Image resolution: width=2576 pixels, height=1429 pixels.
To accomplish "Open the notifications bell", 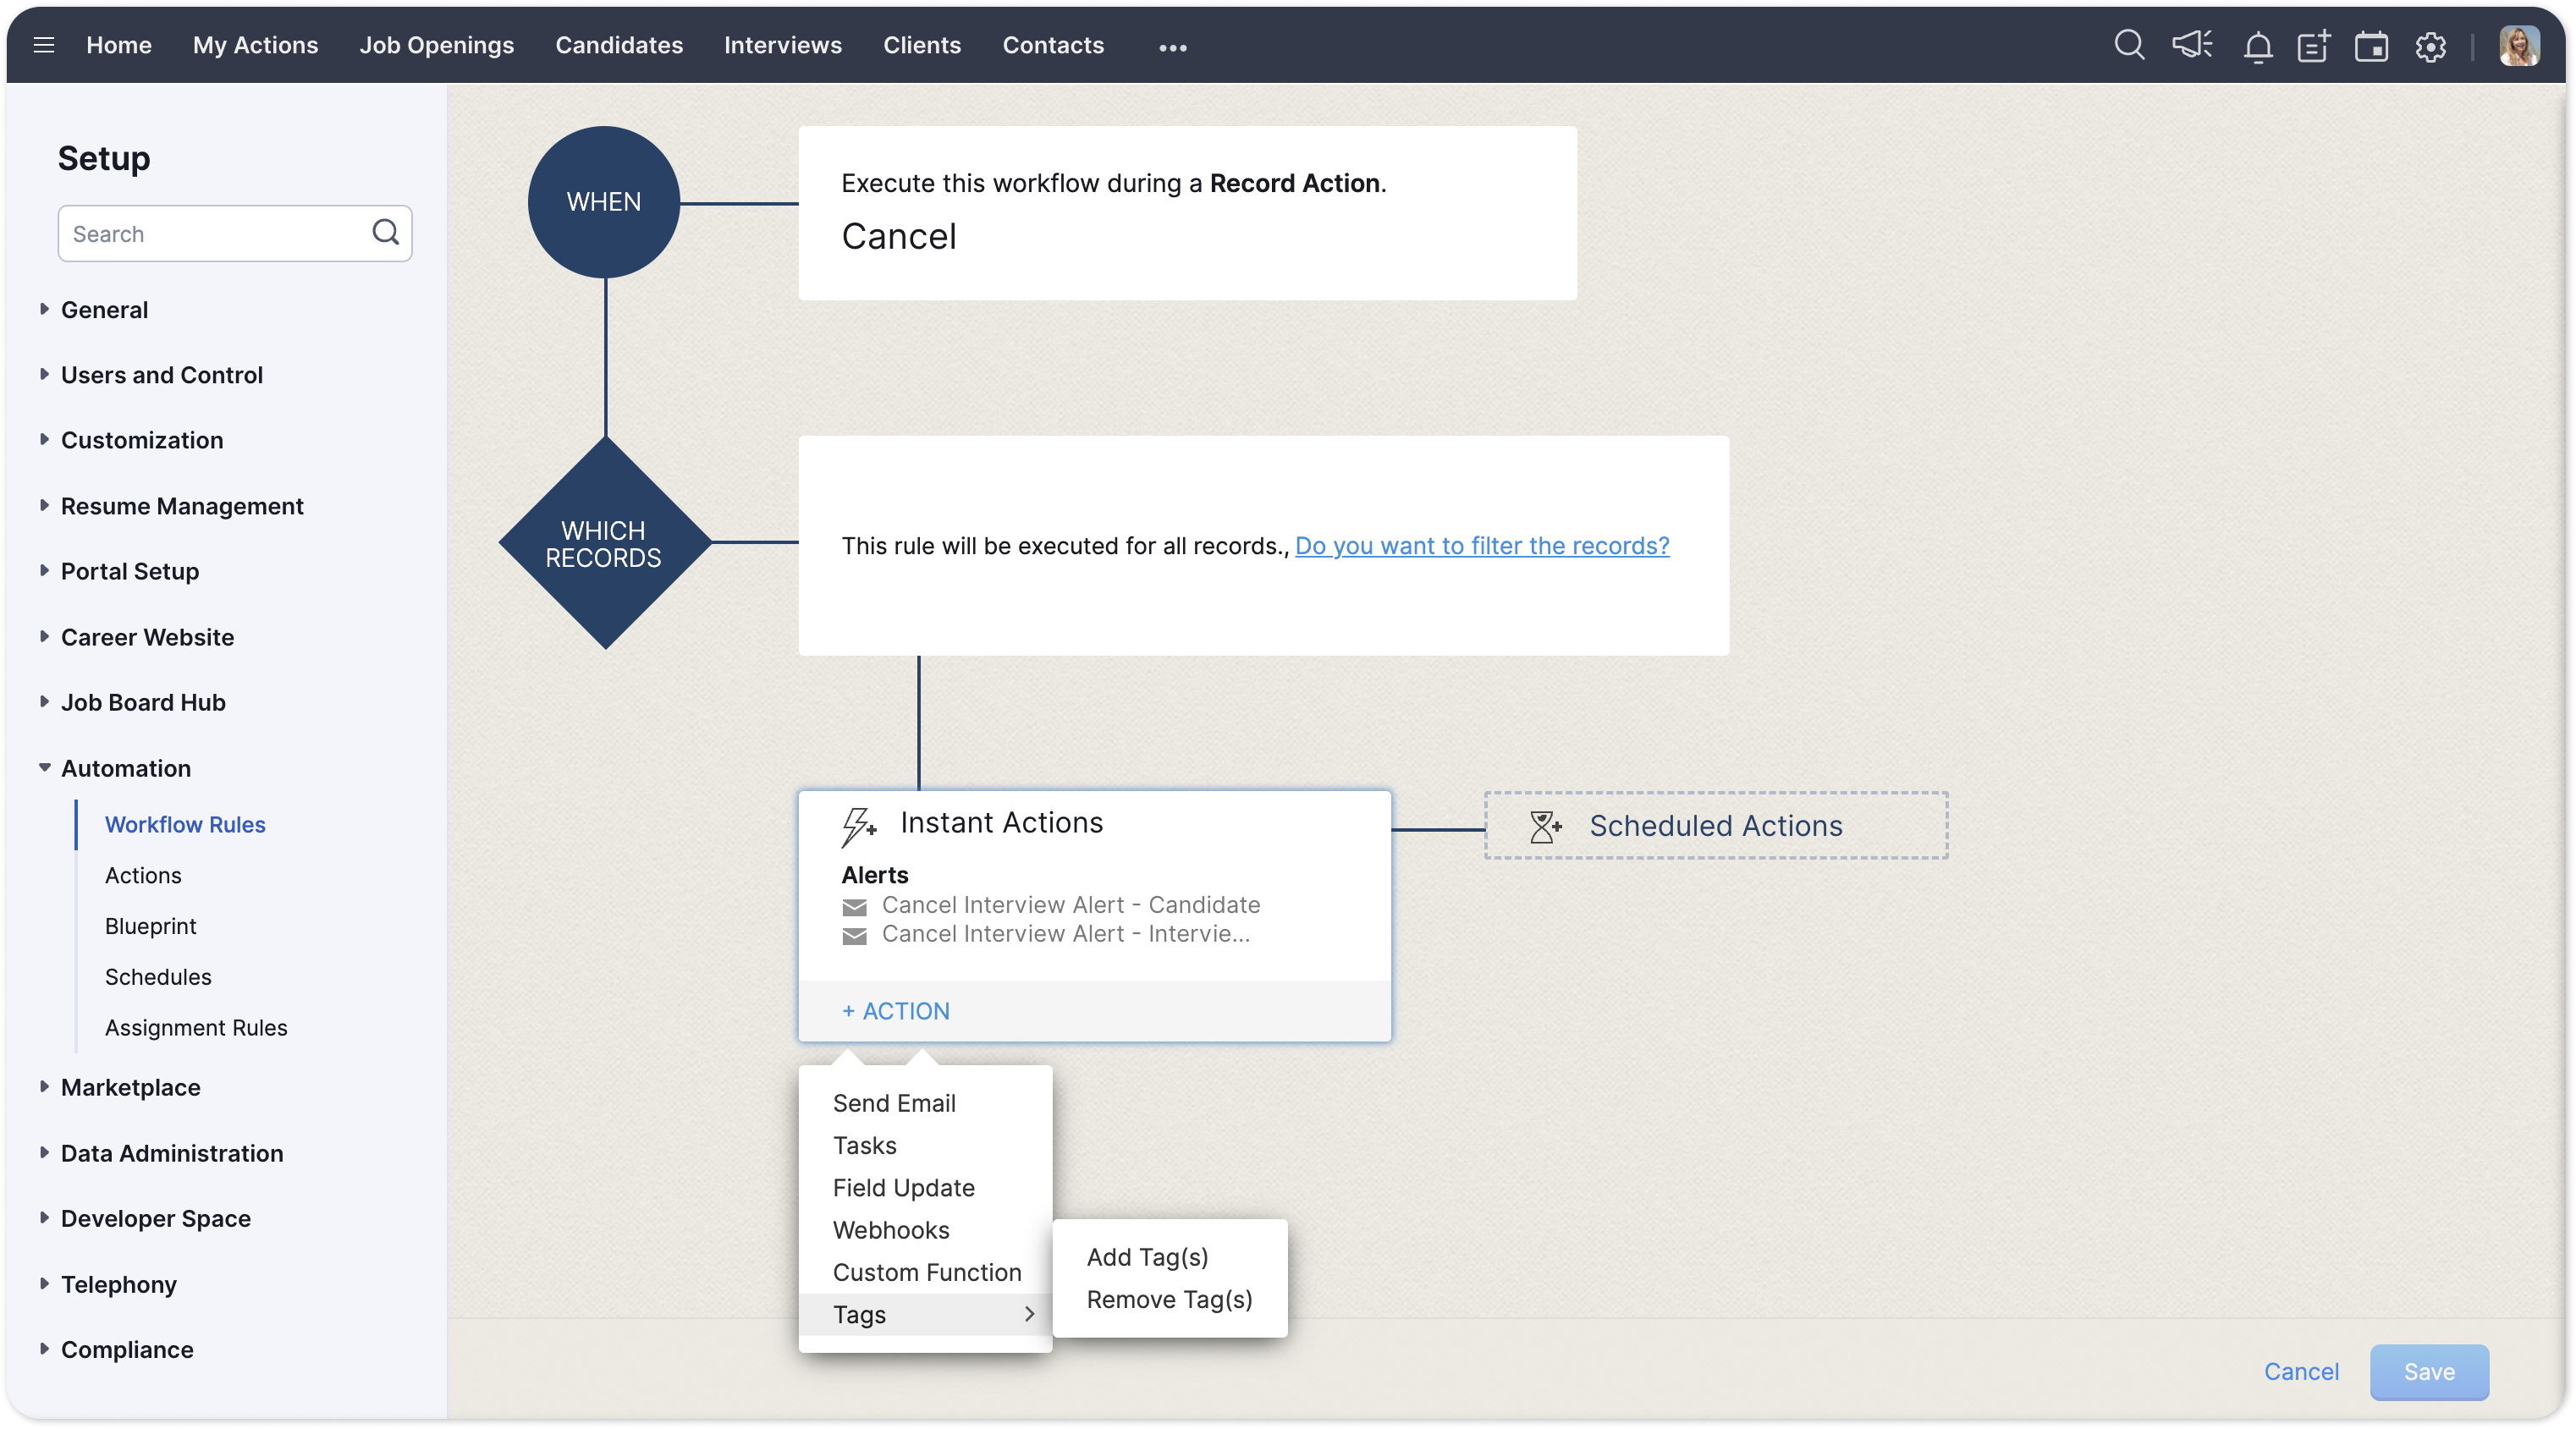I will coord(2258,47).
